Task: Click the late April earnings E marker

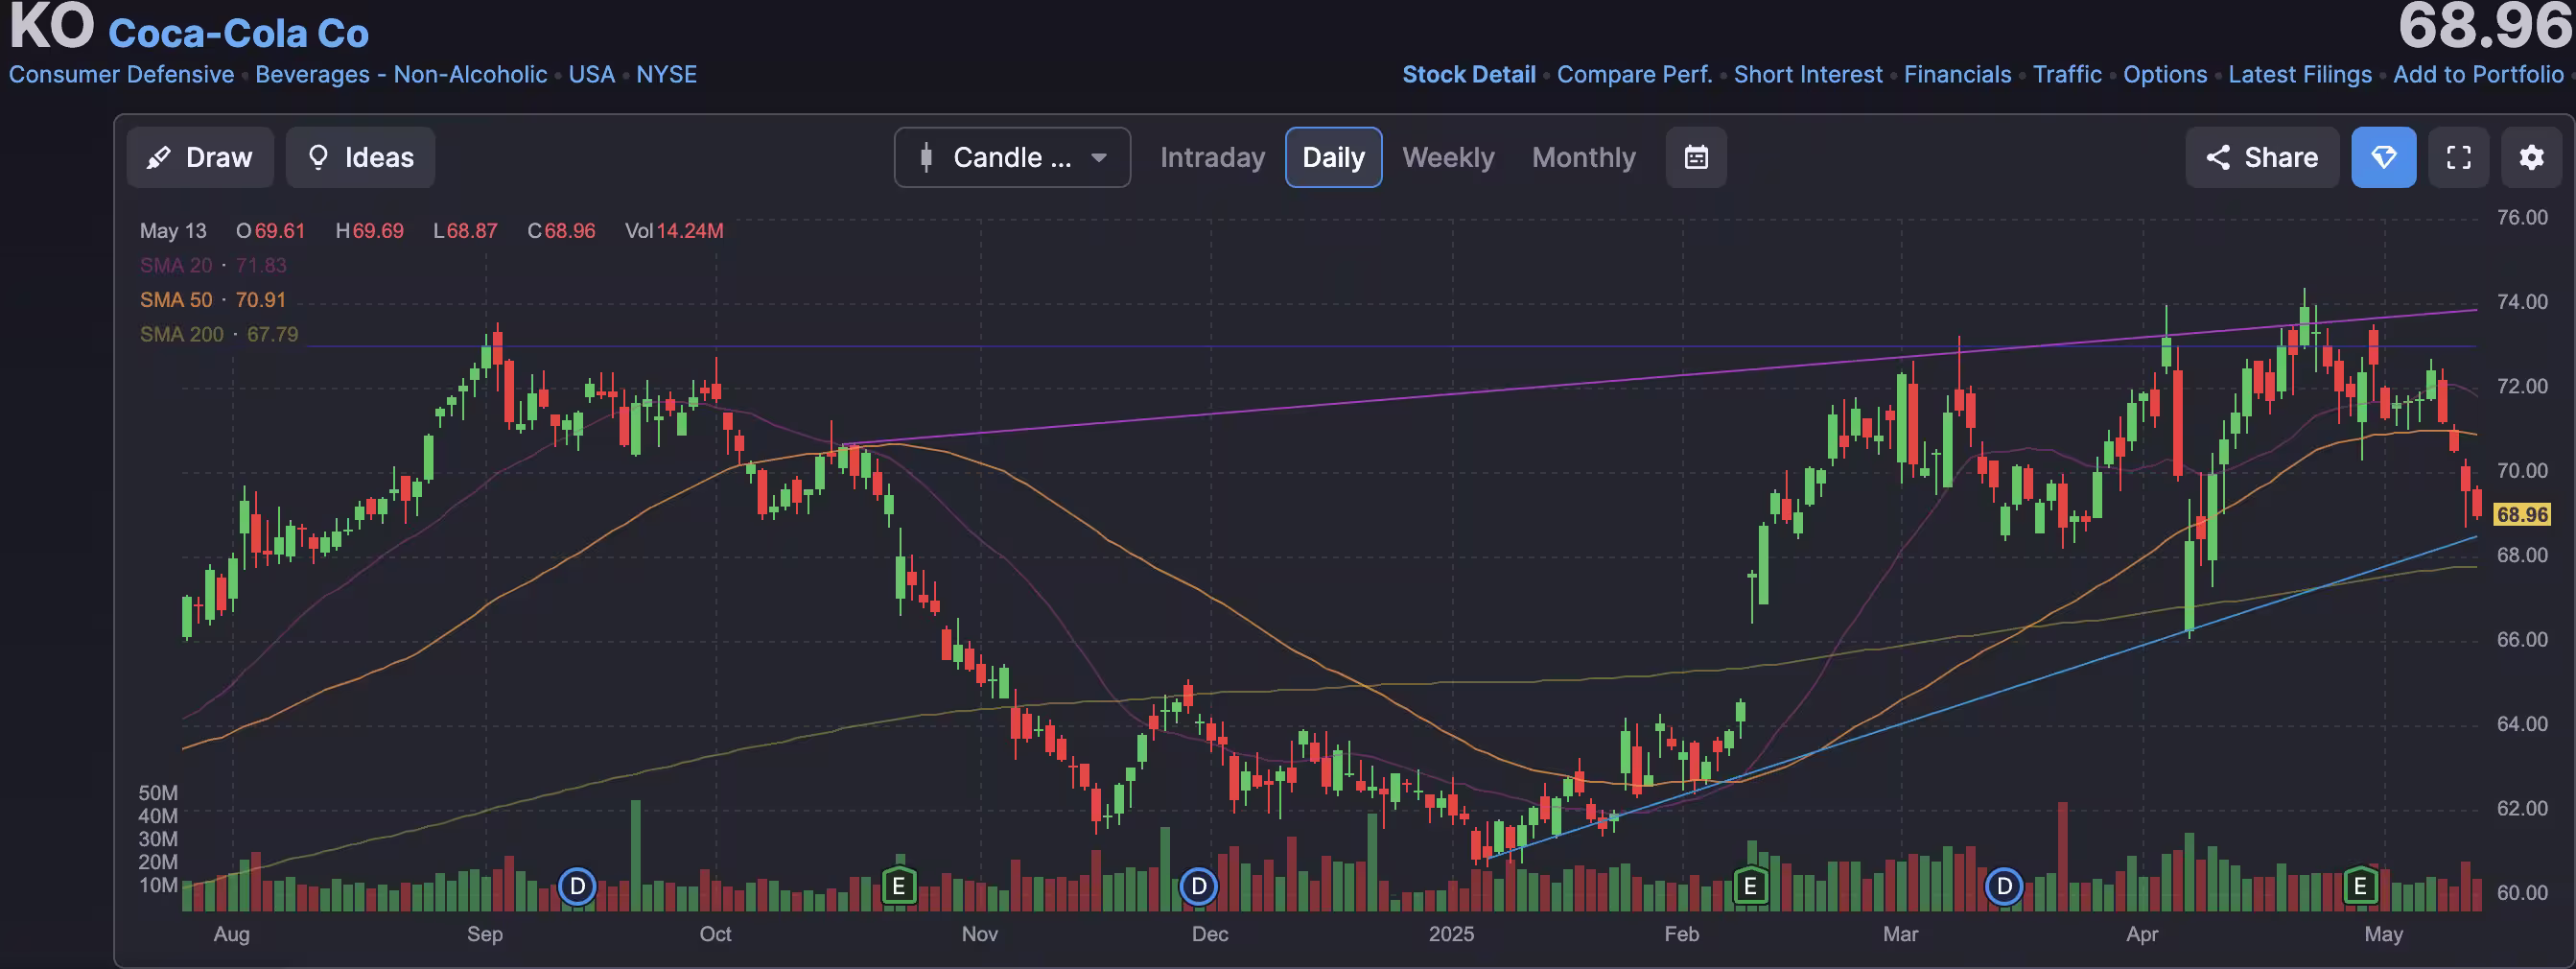Action: pos(2360,886)
